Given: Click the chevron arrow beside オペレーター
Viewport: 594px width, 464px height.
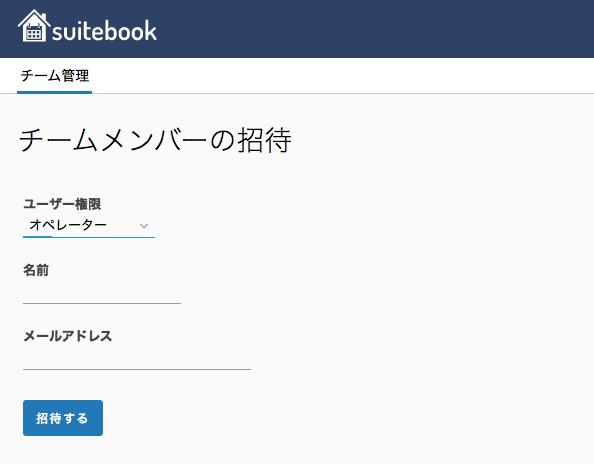Looking at the screenshot, I should point(144,226).
